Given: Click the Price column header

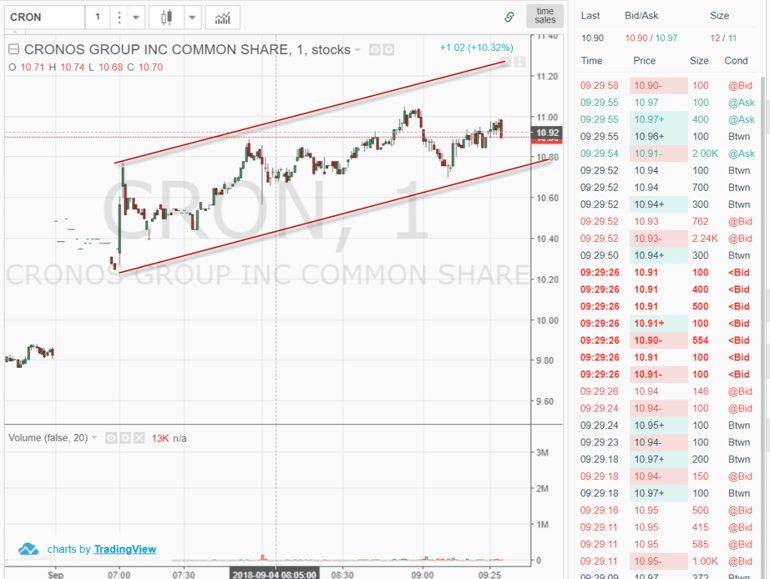Looking at the screenshot, I should coord(645,61).
